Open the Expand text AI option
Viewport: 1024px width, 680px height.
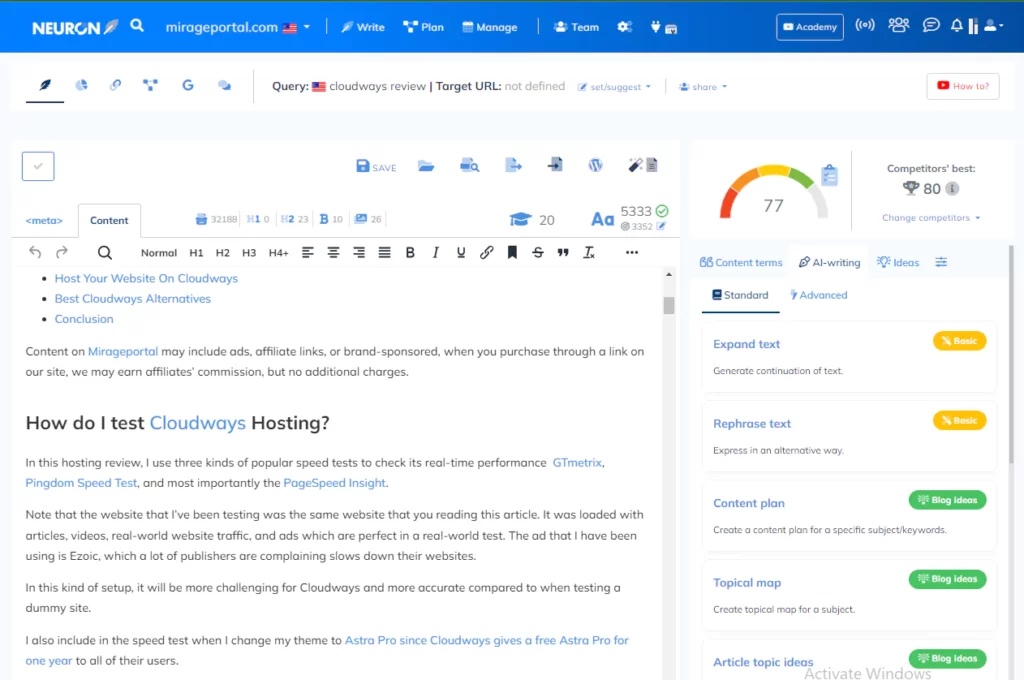click(849, 356)
